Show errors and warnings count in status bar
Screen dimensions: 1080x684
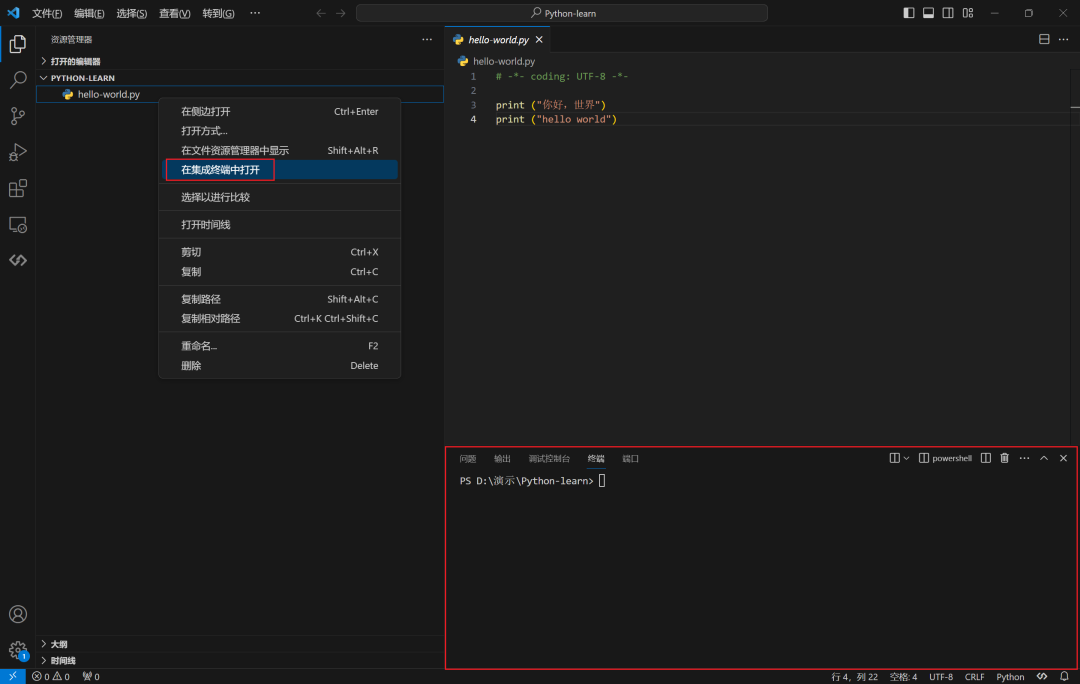(51, 676)
